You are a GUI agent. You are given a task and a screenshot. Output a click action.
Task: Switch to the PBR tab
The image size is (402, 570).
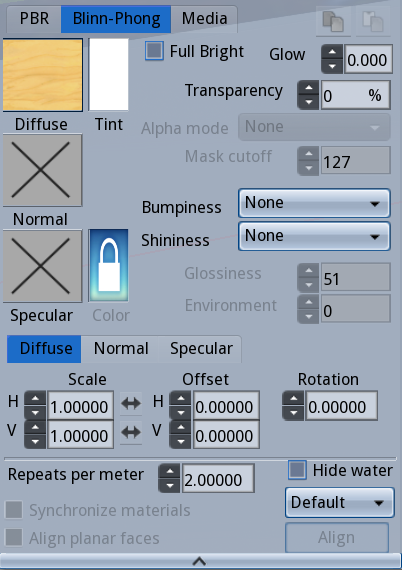(x=34, y=19)
